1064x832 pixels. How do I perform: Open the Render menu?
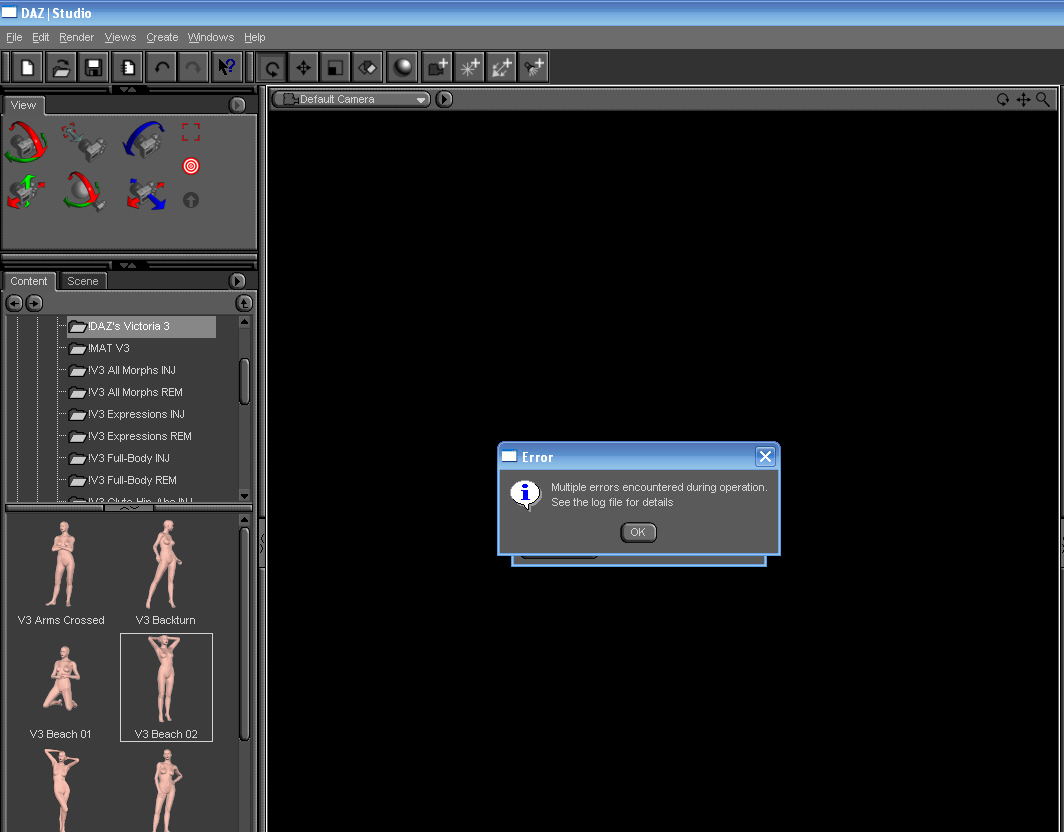[77, 37]
